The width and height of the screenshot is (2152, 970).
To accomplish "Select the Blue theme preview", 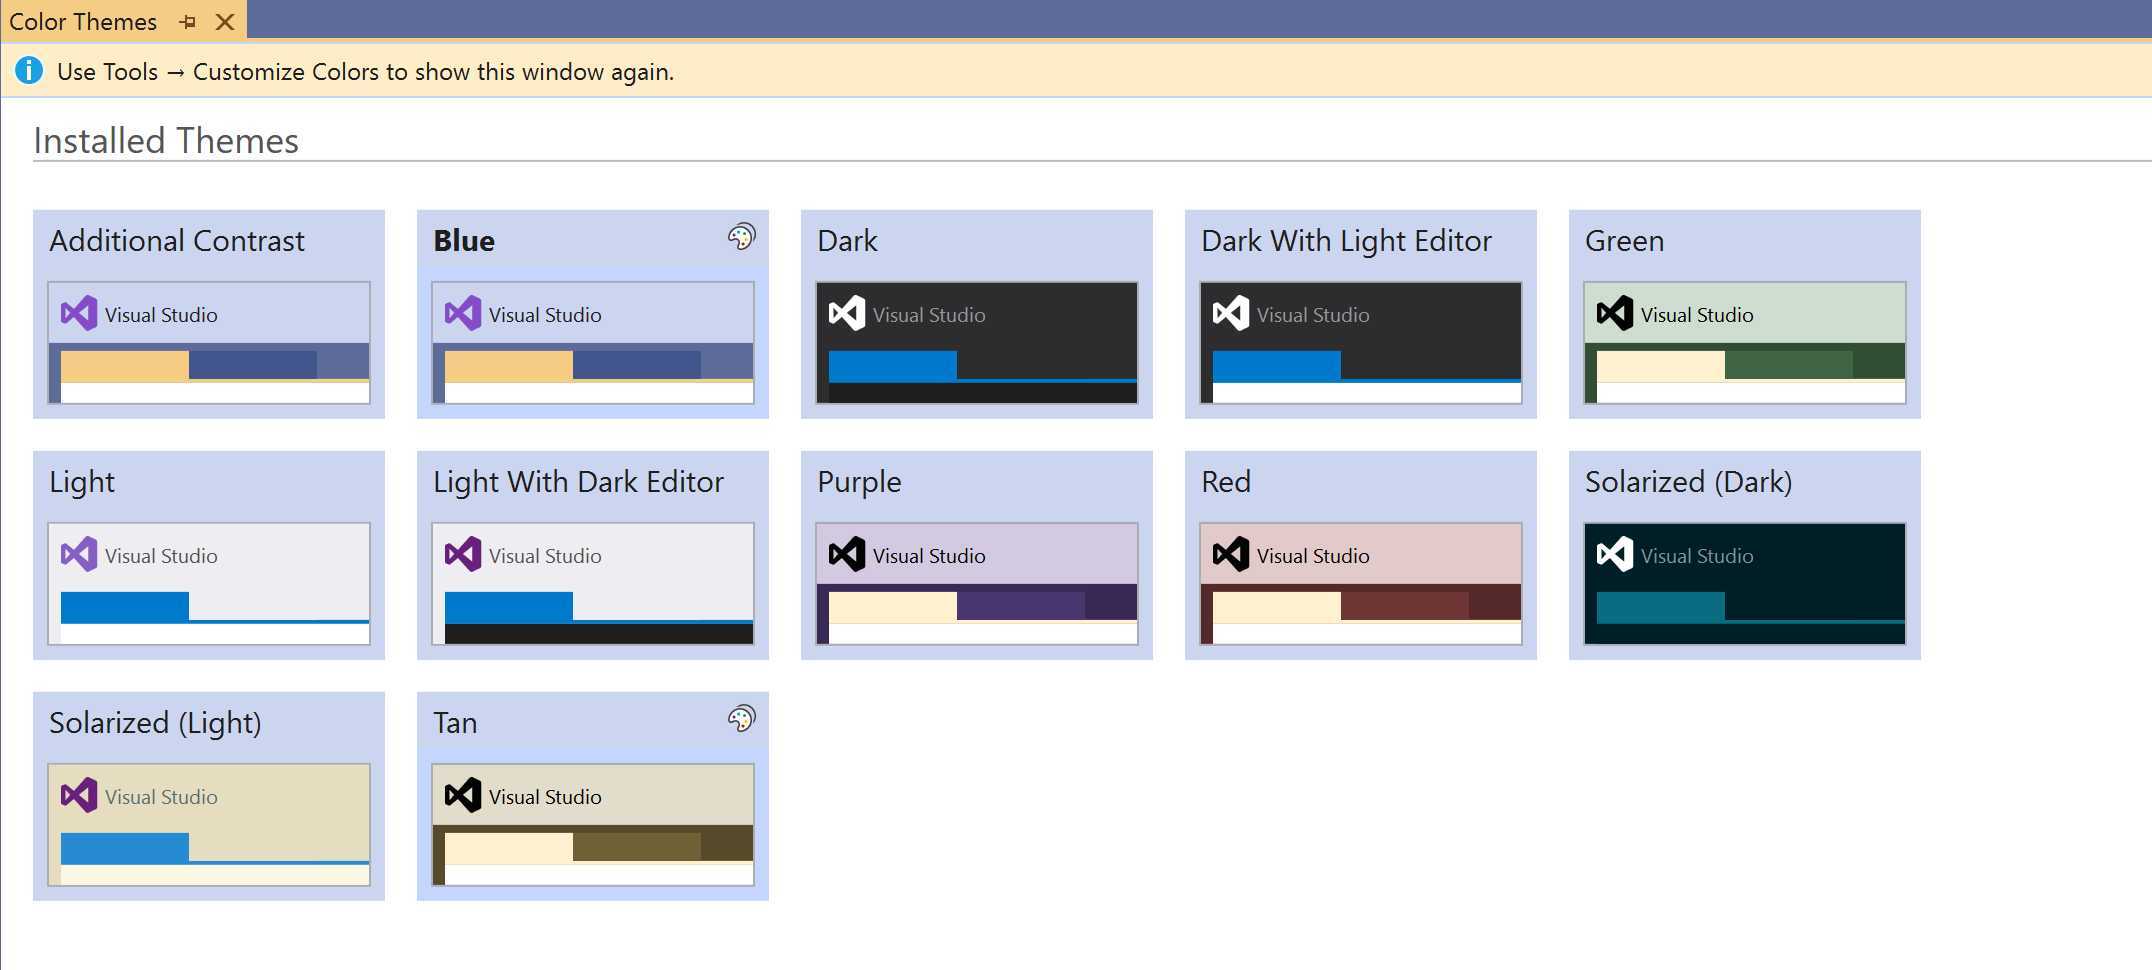I will [x=593, y=343].
